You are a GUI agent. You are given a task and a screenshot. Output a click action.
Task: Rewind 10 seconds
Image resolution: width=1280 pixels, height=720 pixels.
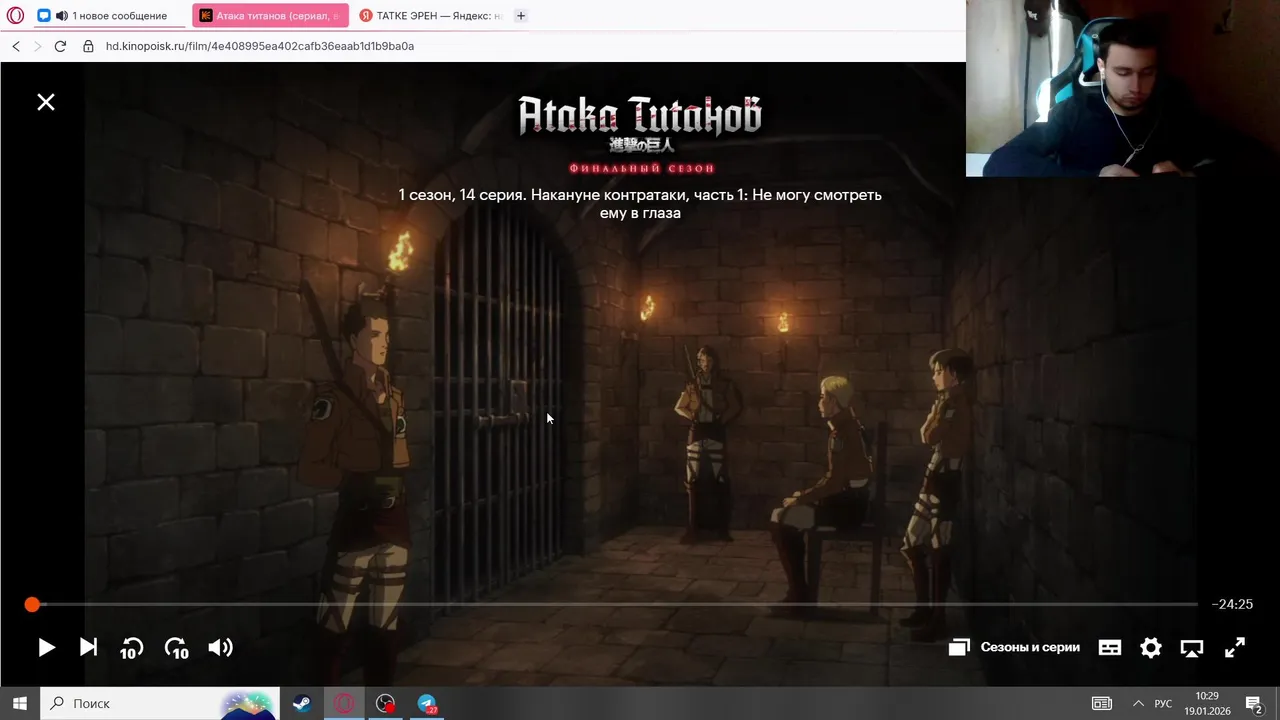tap(131, 648)
